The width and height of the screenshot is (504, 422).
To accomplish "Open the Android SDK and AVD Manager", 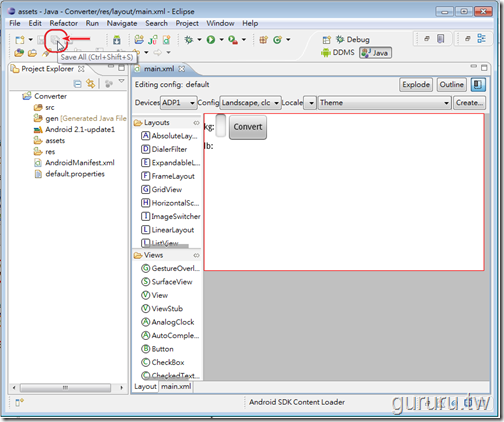I will point(116,40).
